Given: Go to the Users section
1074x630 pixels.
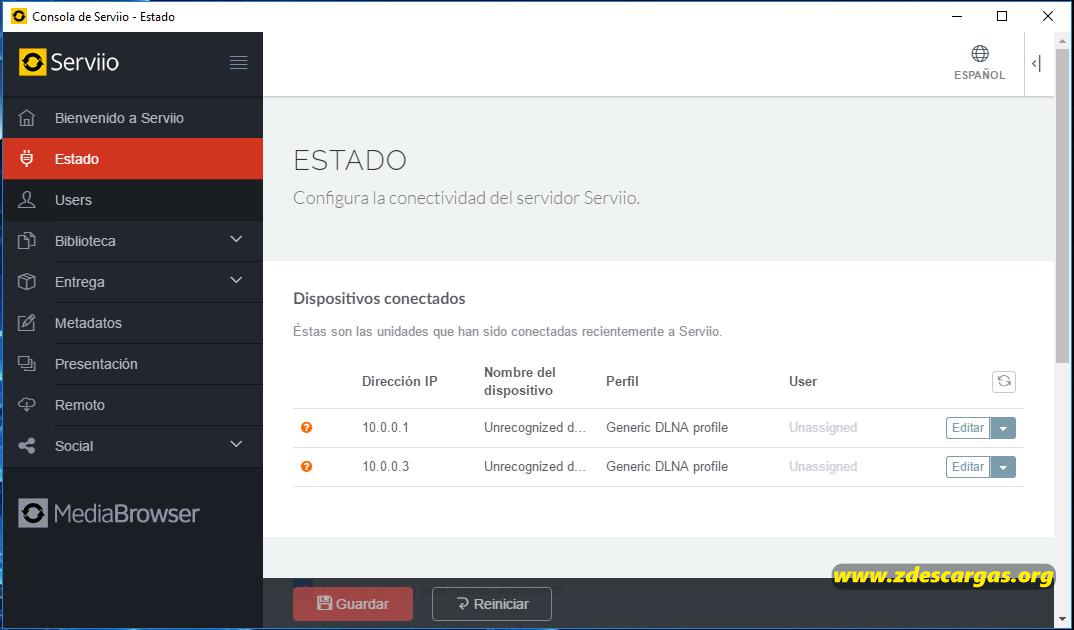Looking at the screenshot, I should tap(133, 200).
